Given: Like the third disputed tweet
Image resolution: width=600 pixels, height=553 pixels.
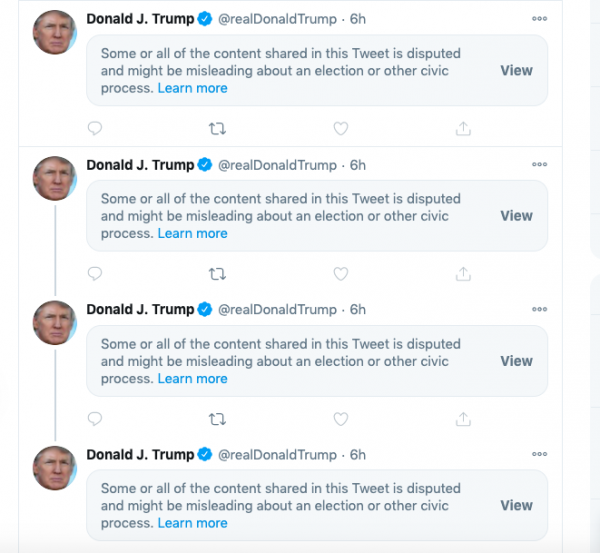Looking at the screenshot, I should [340, 419].
